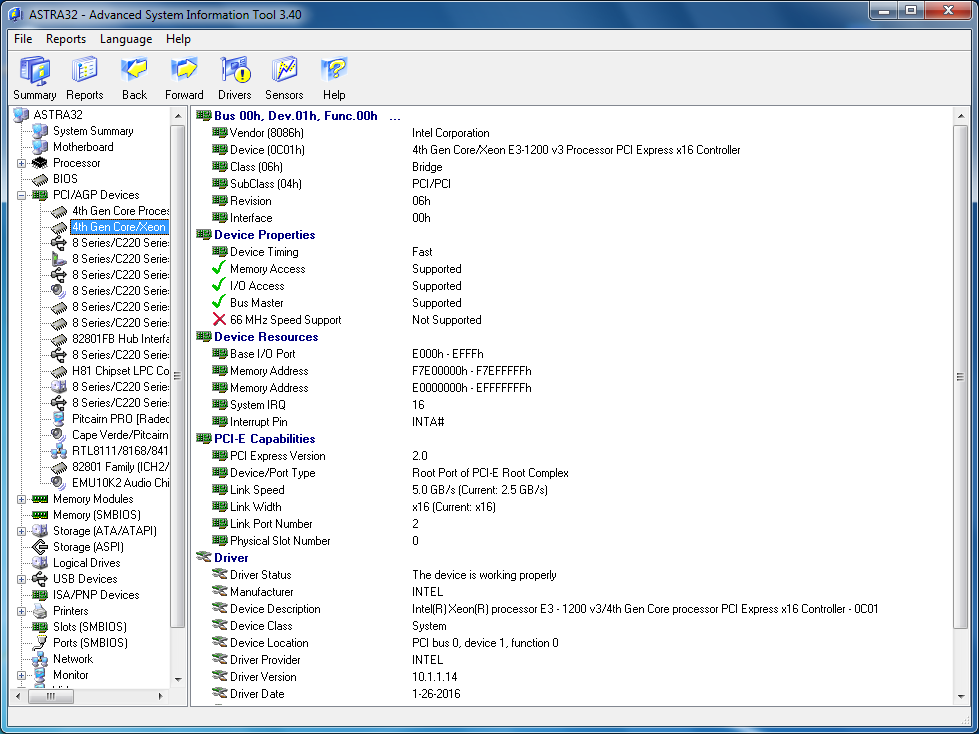Screen dimensions: 979x734
Task: Select Logical Drives in the tree
Action: 86,563
